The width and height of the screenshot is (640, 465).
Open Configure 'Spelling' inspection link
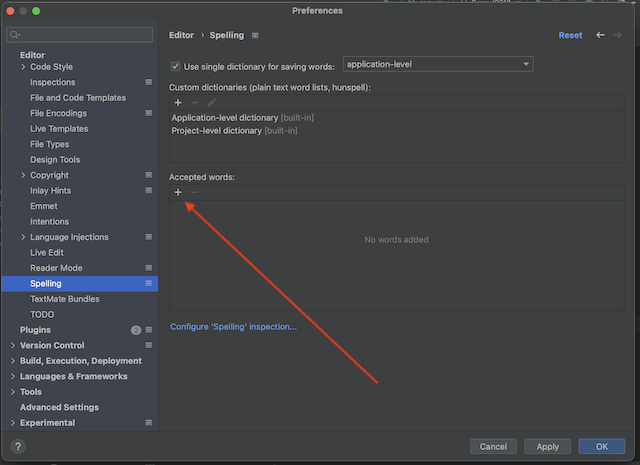click(x=233, y=327)
